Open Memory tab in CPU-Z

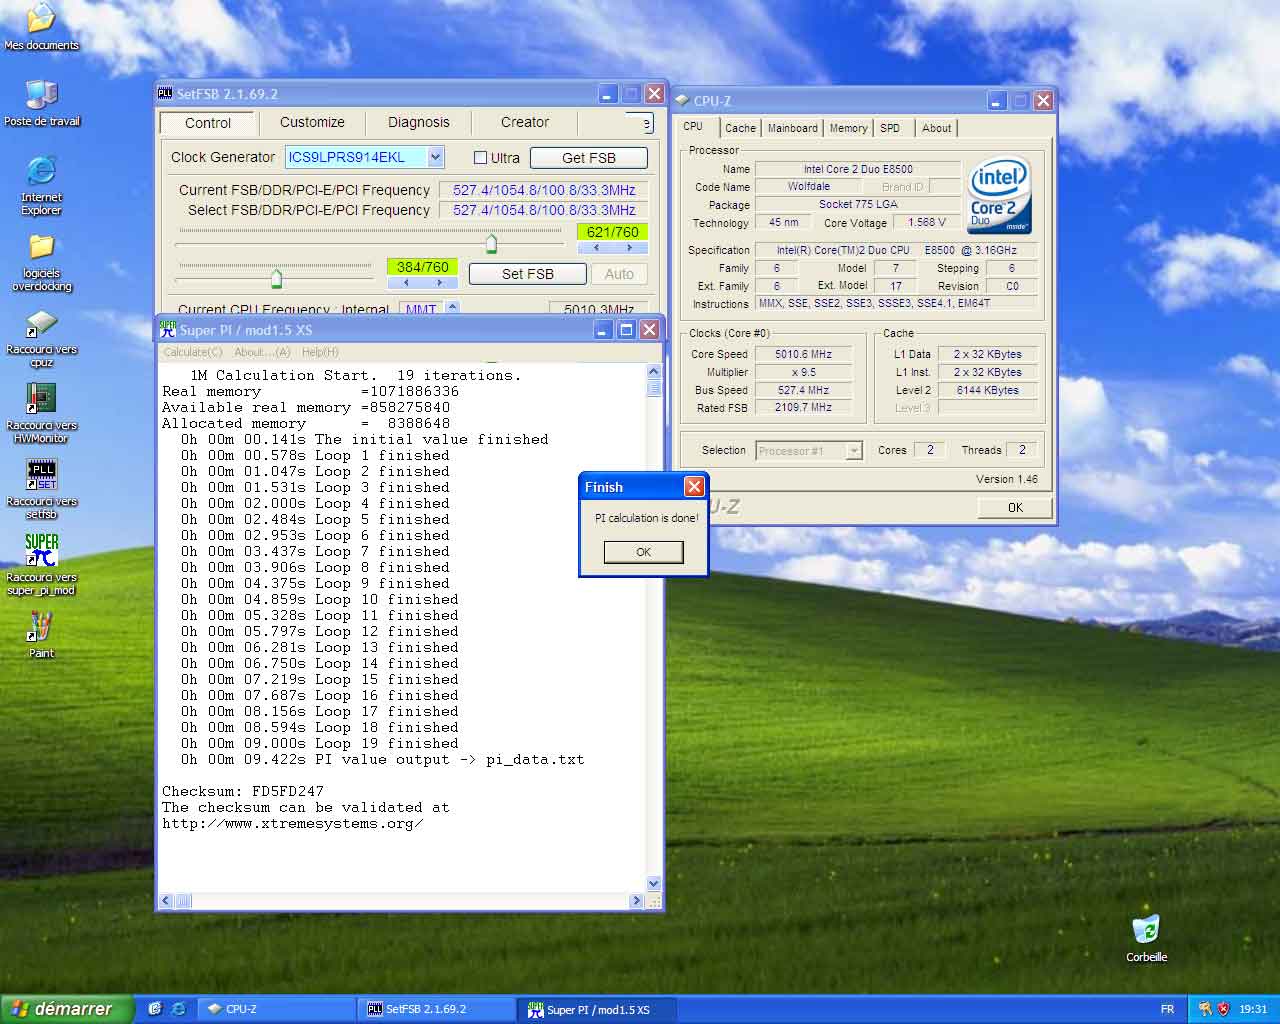pos(848,128)
